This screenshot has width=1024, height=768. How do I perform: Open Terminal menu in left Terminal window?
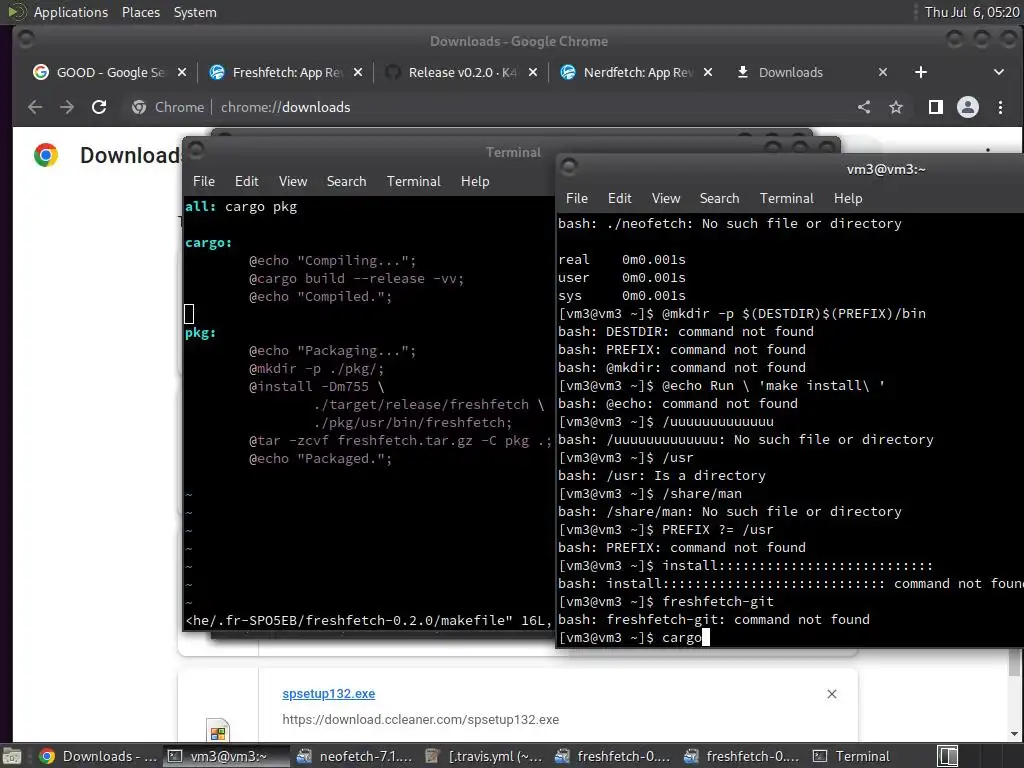pyautogui.click(x=413, y=182)
